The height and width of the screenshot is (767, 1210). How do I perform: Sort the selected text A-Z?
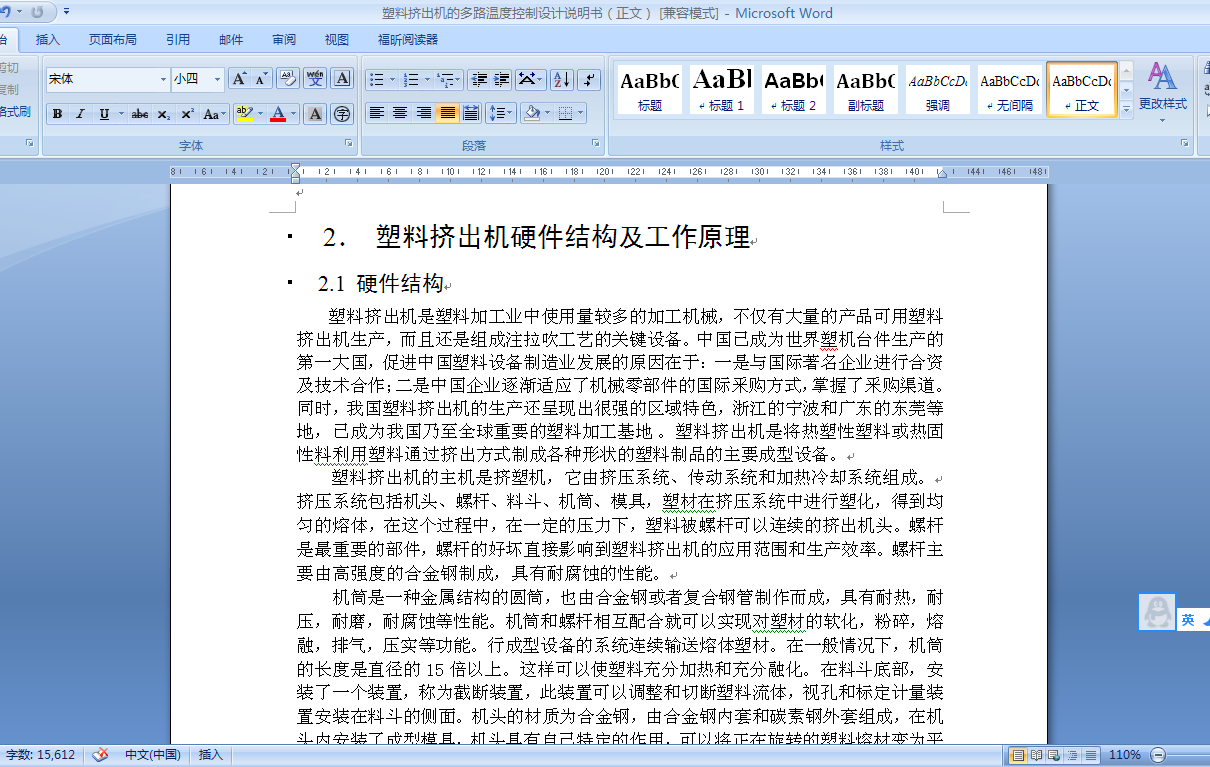(561, 79)
